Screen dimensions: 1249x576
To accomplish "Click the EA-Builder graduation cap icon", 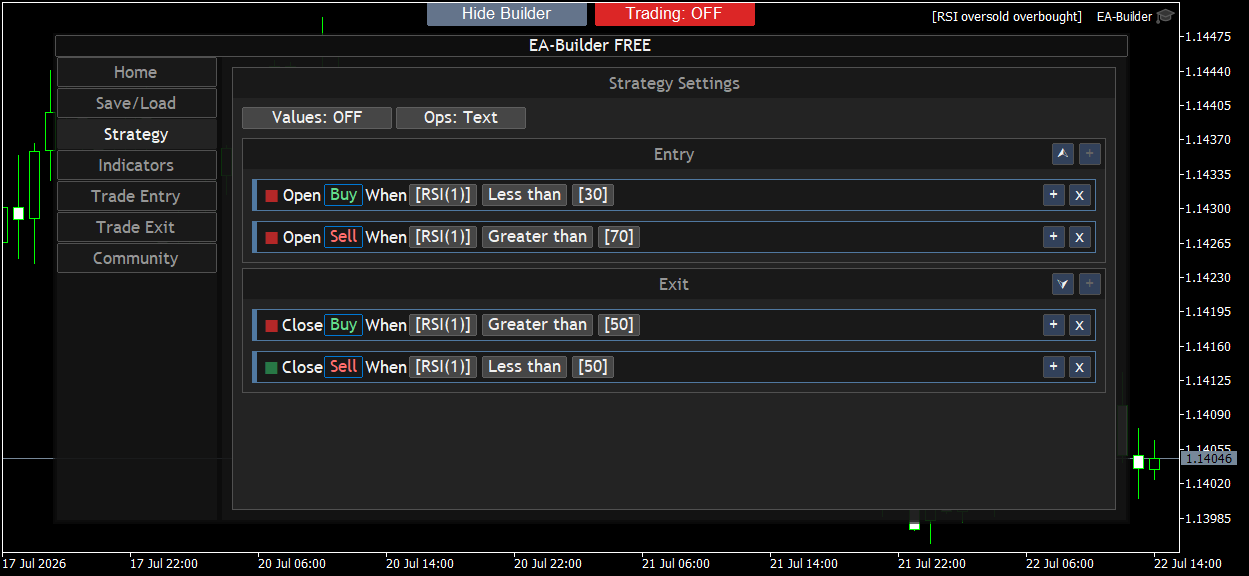I will click(1166, 16).
